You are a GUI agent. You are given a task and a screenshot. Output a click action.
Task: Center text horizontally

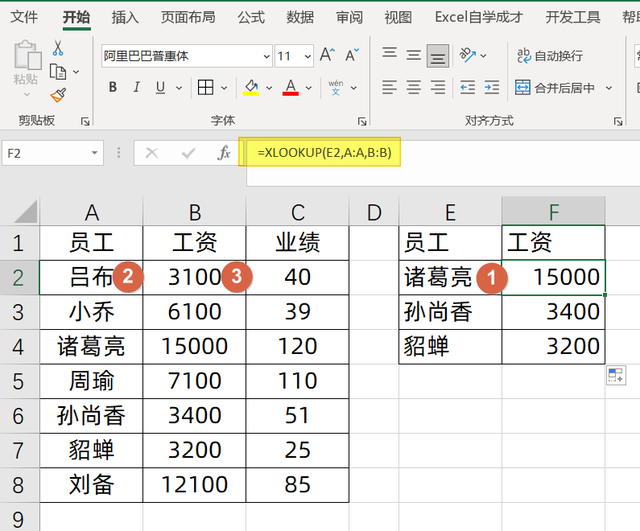(x=413, y=87)
